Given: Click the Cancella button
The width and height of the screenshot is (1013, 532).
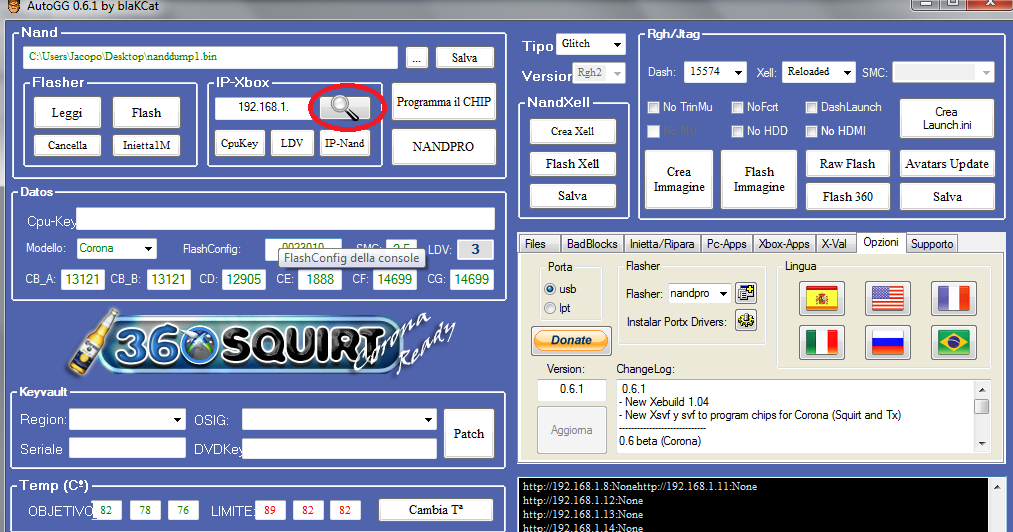Looking at the screenshot, I should tap(67, 145).
